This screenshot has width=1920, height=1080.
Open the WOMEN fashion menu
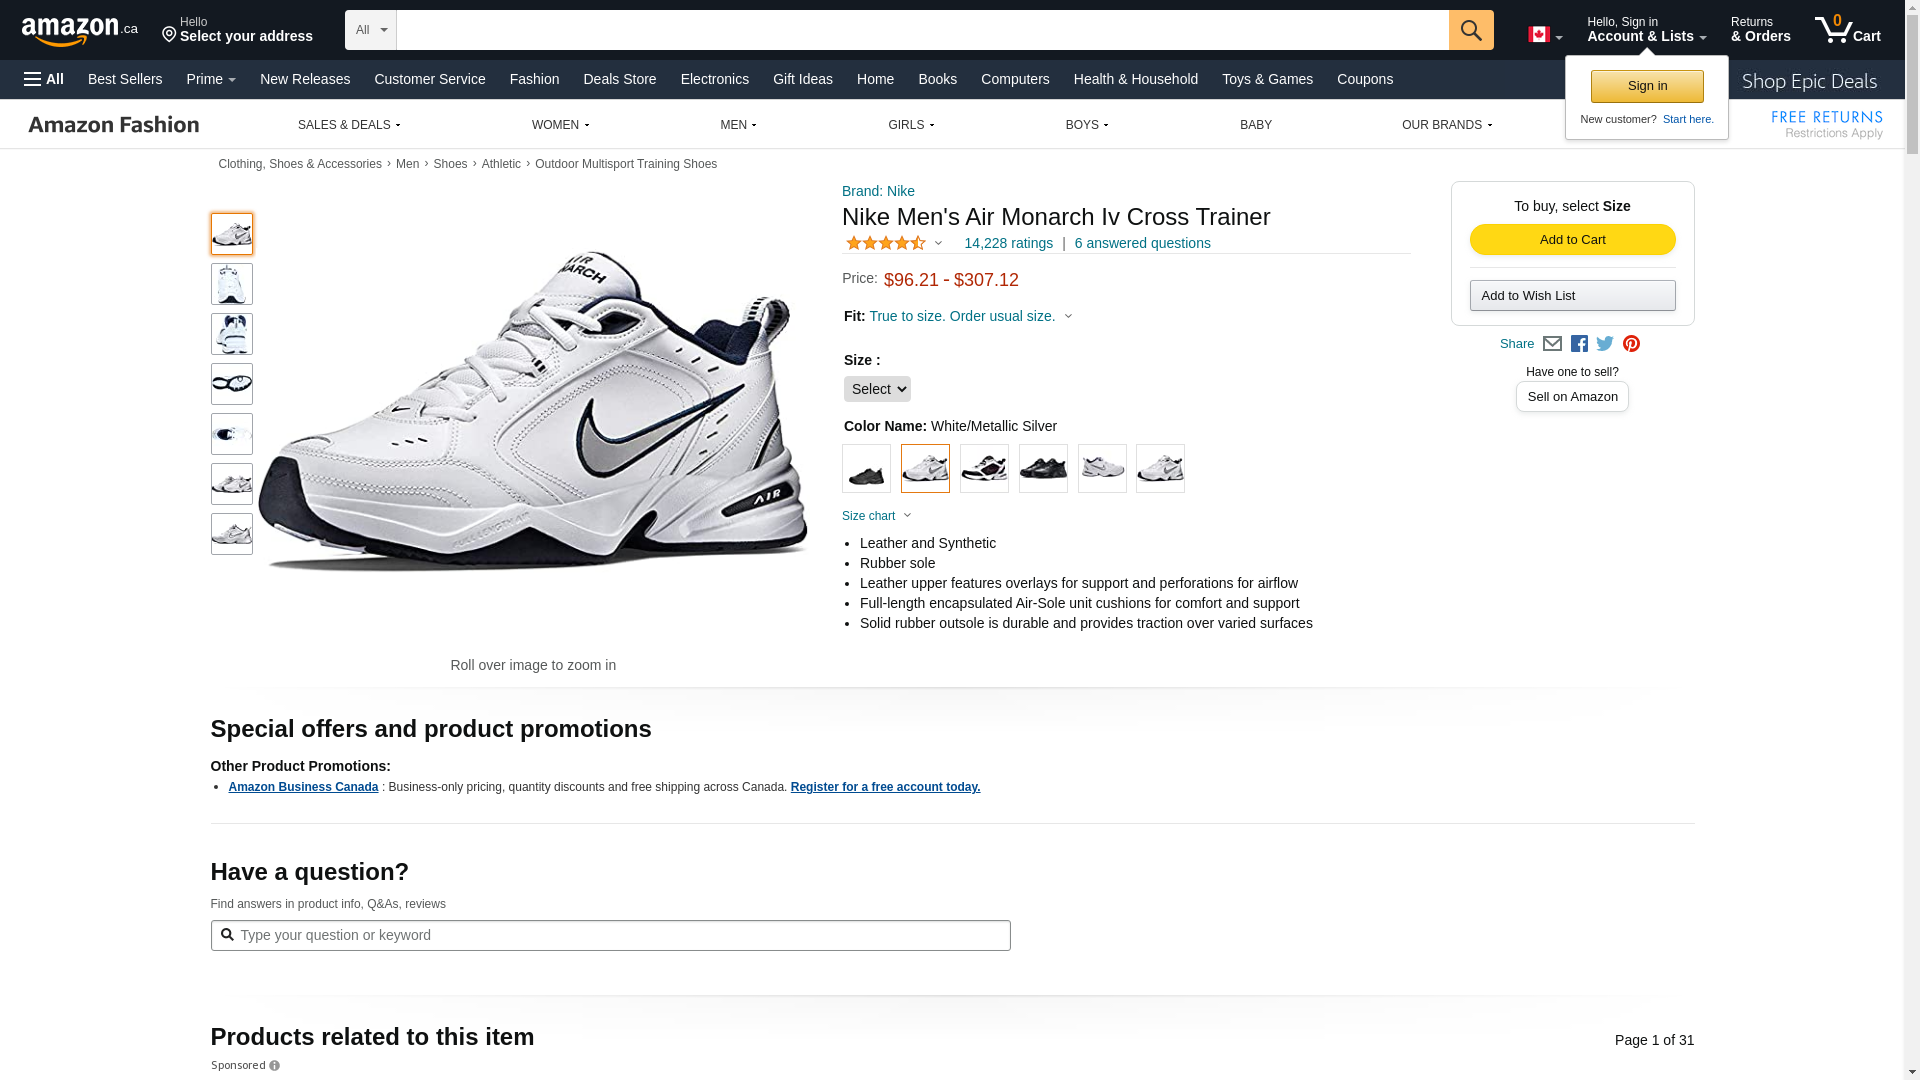[560, 125]
